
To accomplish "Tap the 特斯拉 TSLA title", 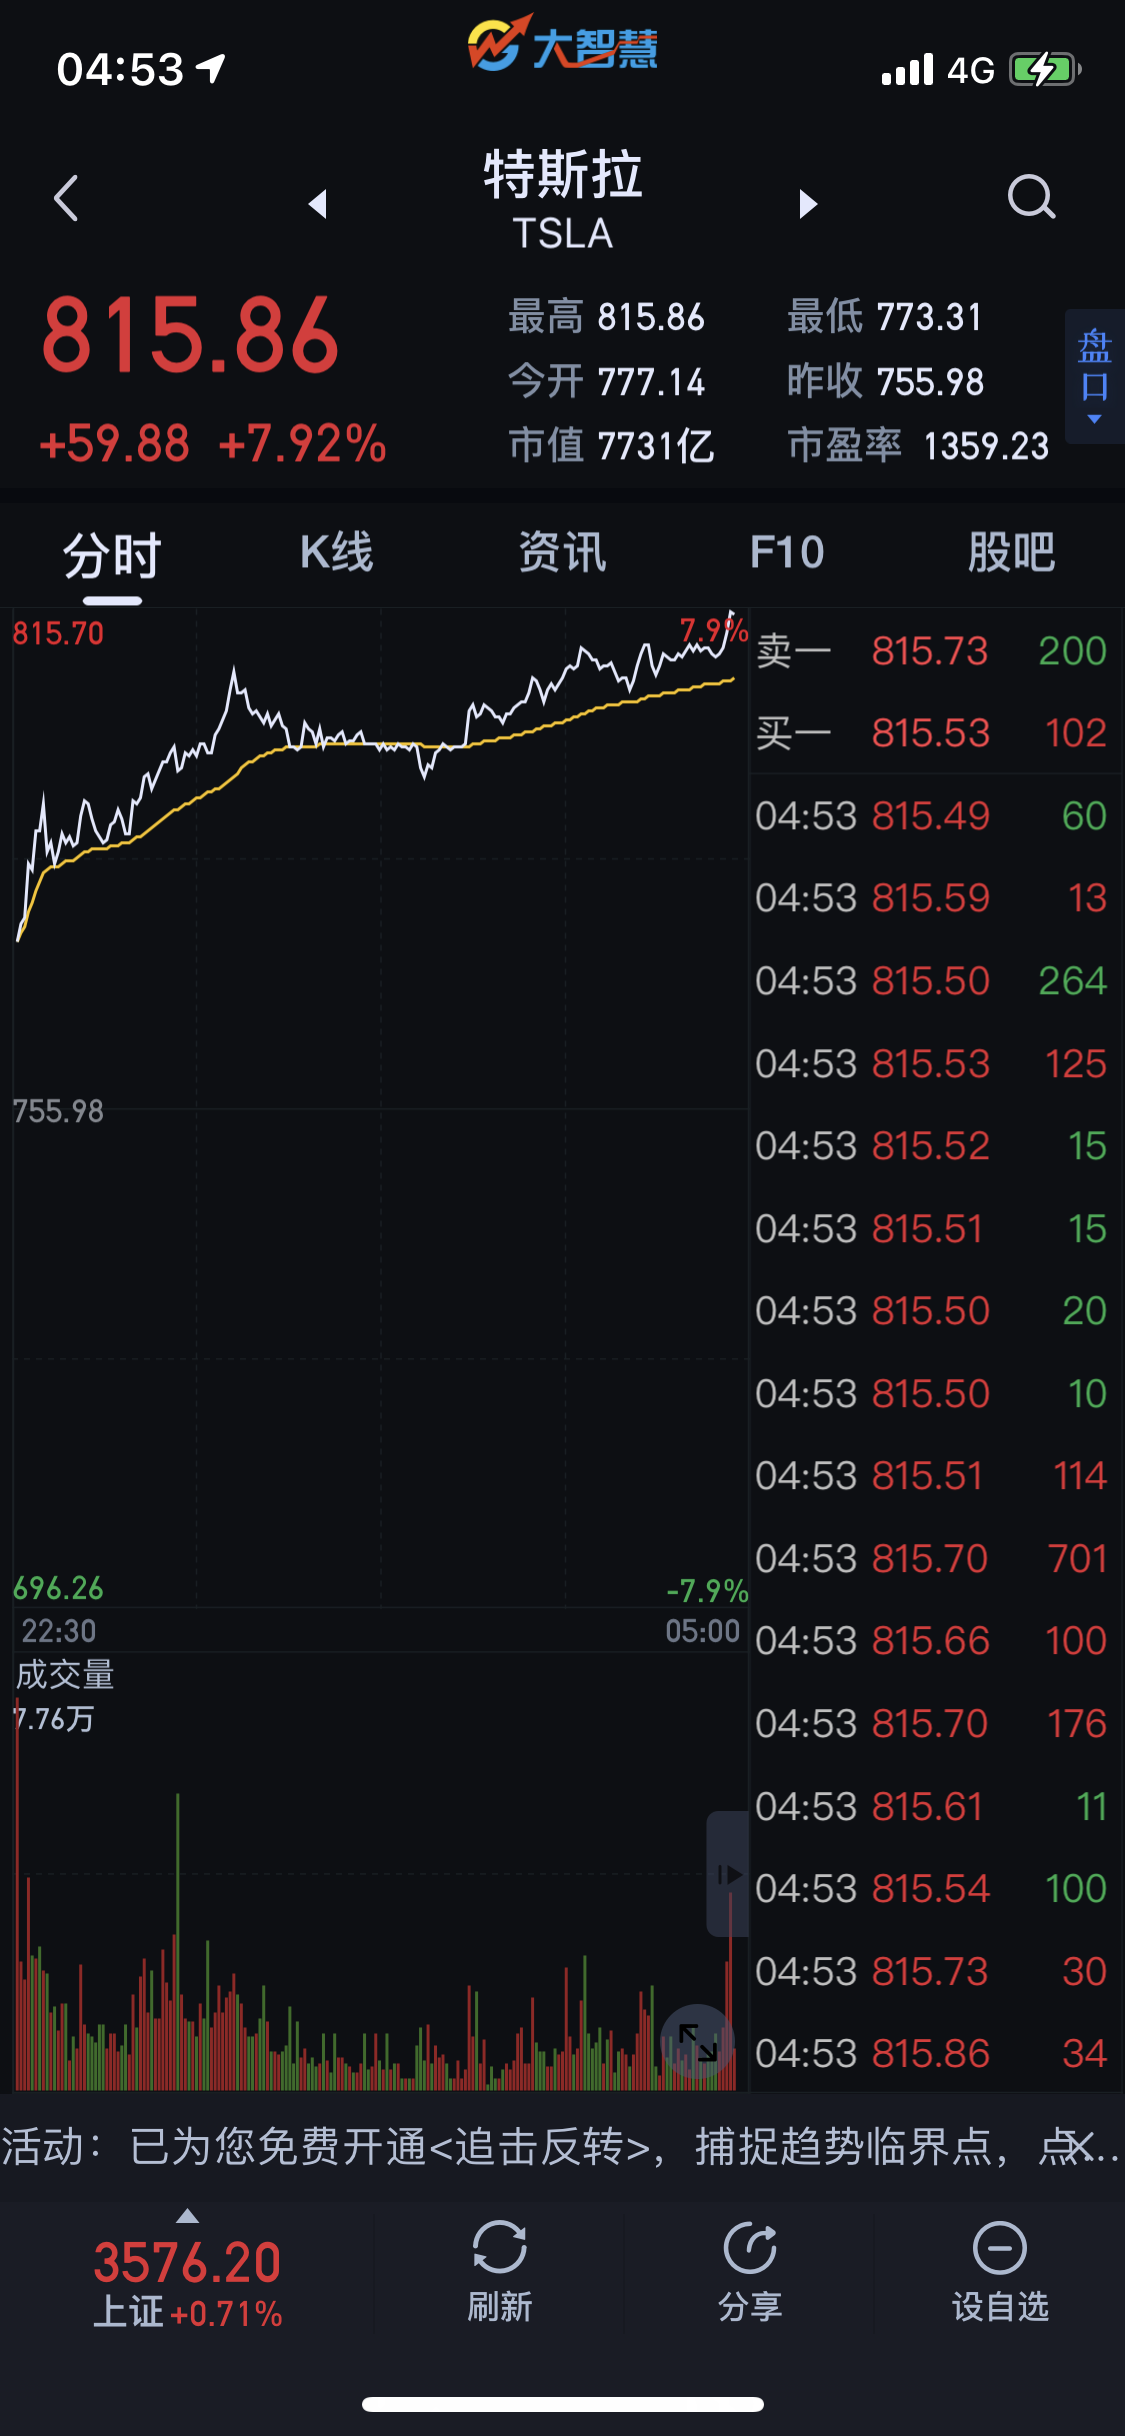I will [x=562, y=200].
